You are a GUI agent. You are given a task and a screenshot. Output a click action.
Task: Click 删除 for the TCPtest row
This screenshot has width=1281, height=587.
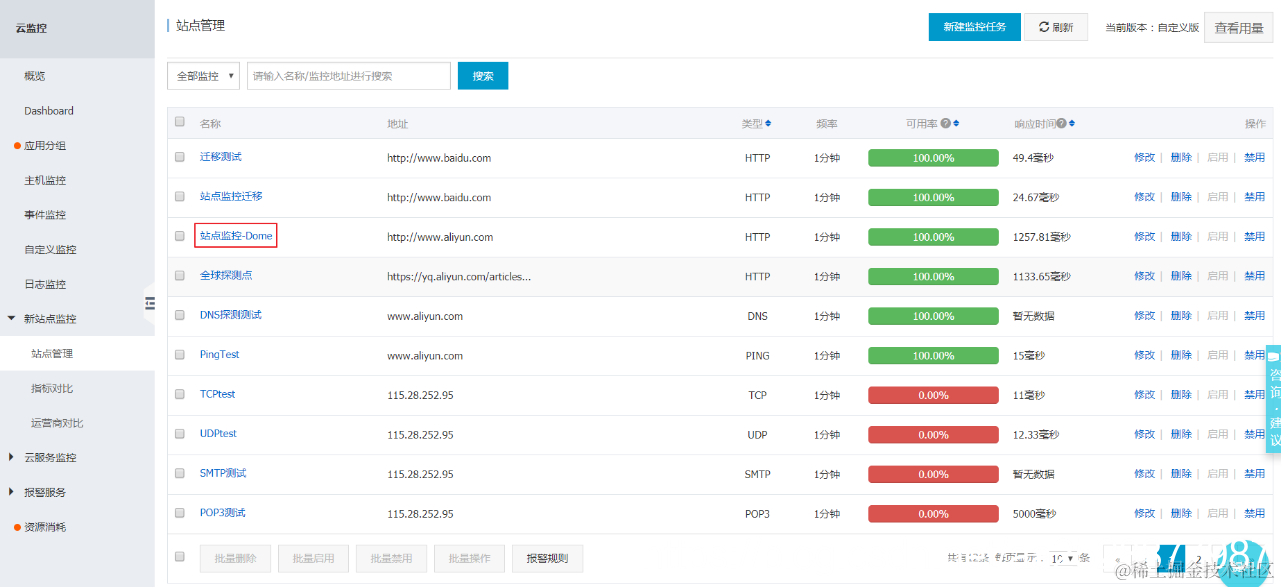(1181, 395)
